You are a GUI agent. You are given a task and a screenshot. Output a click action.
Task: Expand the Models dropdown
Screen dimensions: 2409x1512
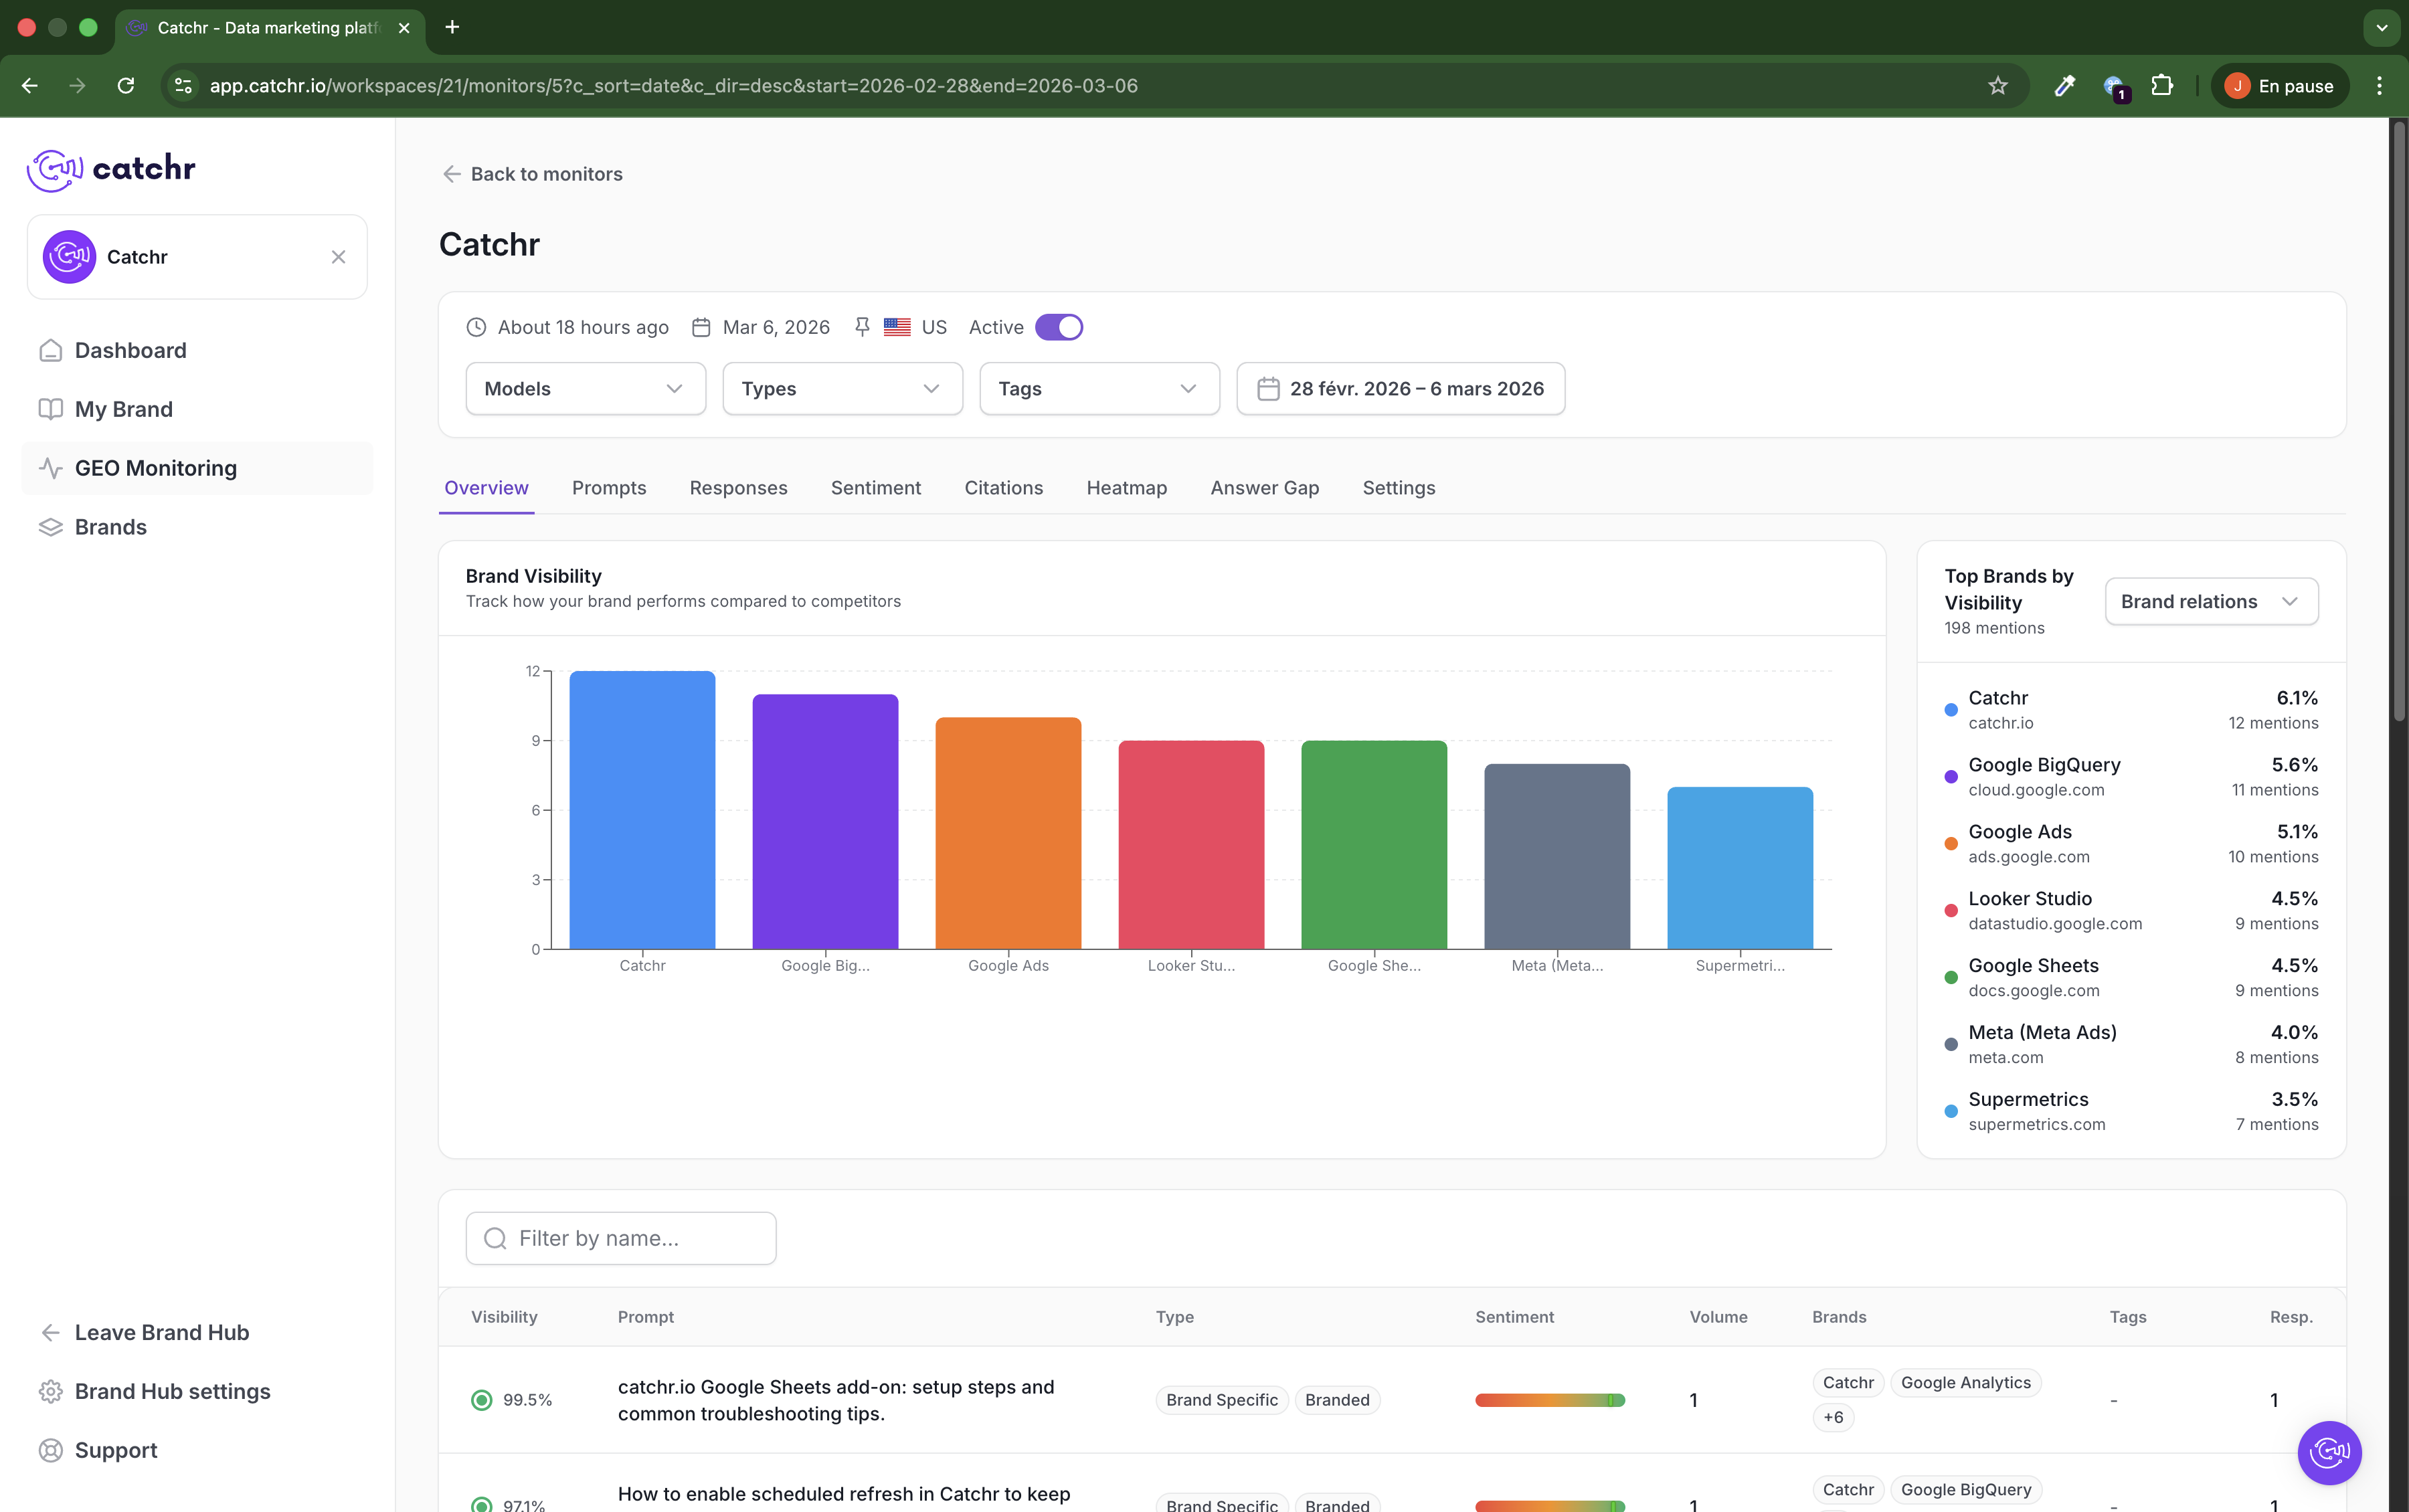pyautogui.click(x=585, y=389)
